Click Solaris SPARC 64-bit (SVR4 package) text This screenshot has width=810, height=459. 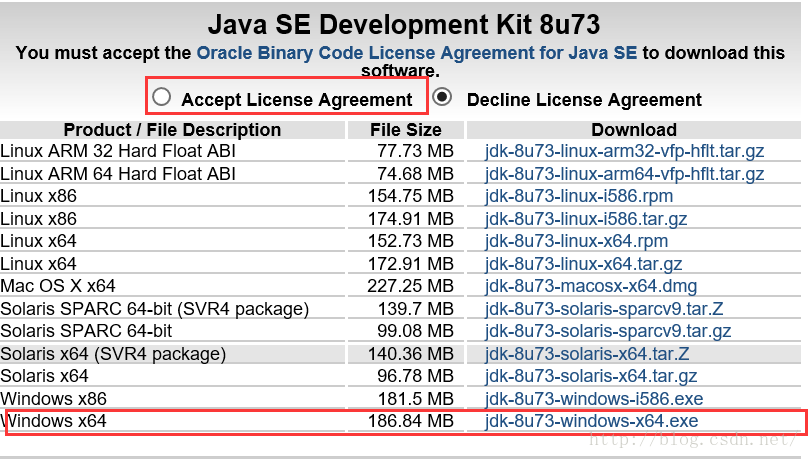coord(154,309)
